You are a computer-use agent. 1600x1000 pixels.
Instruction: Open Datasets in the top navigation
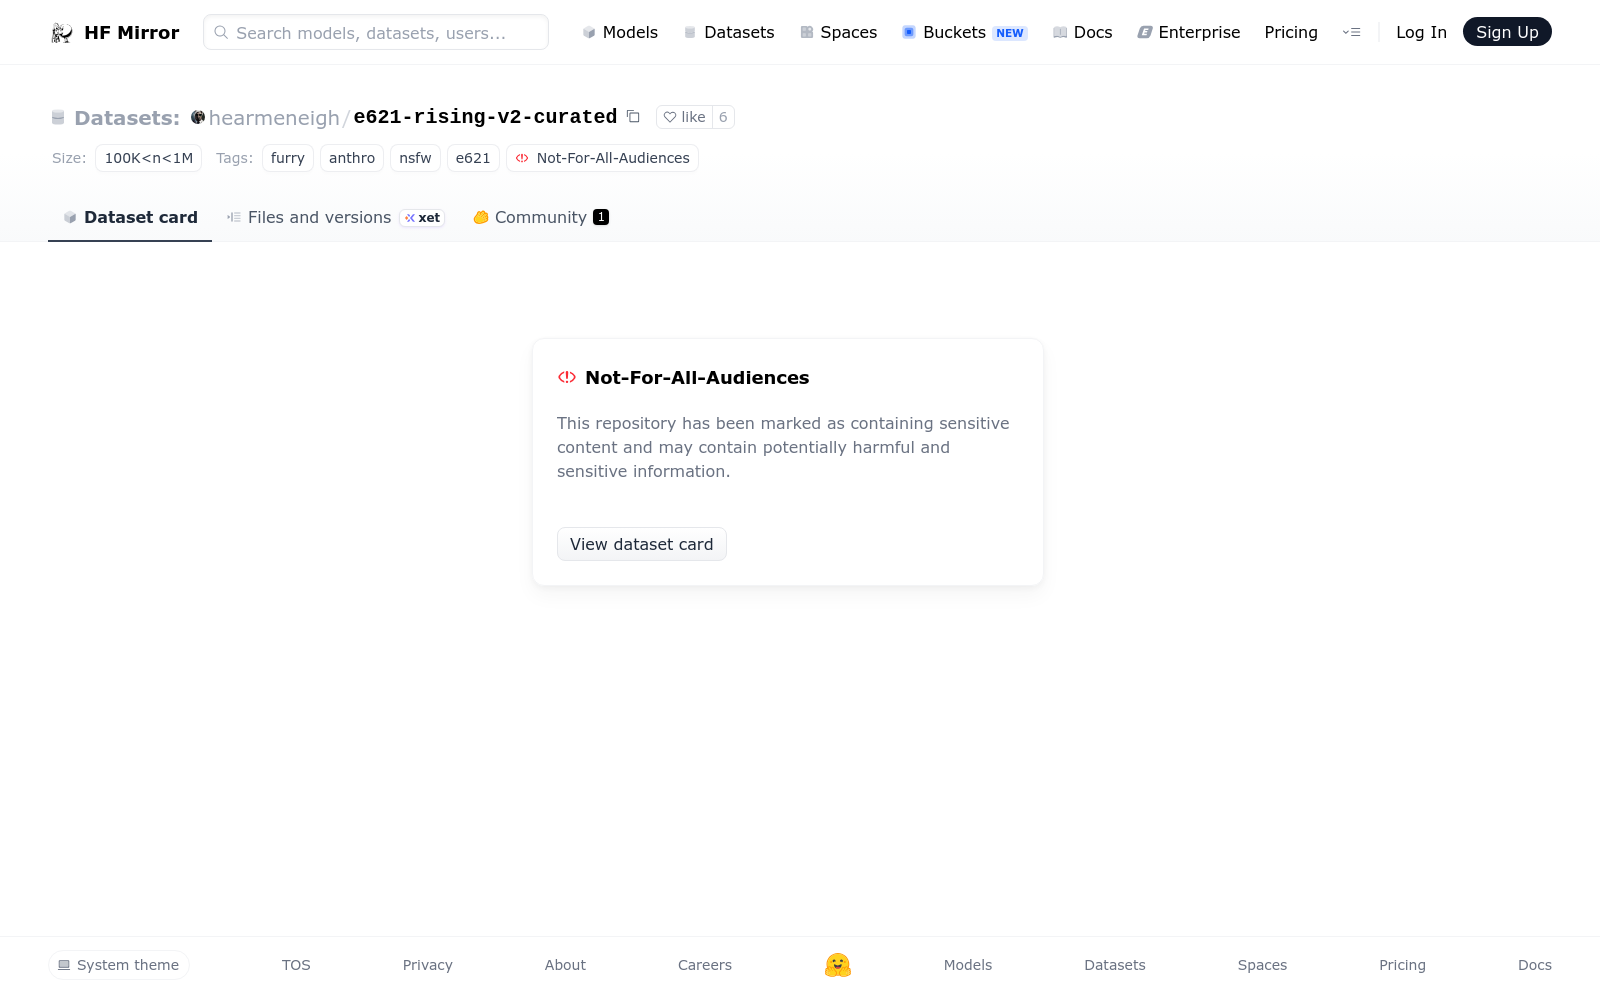(x=729, y=32)
